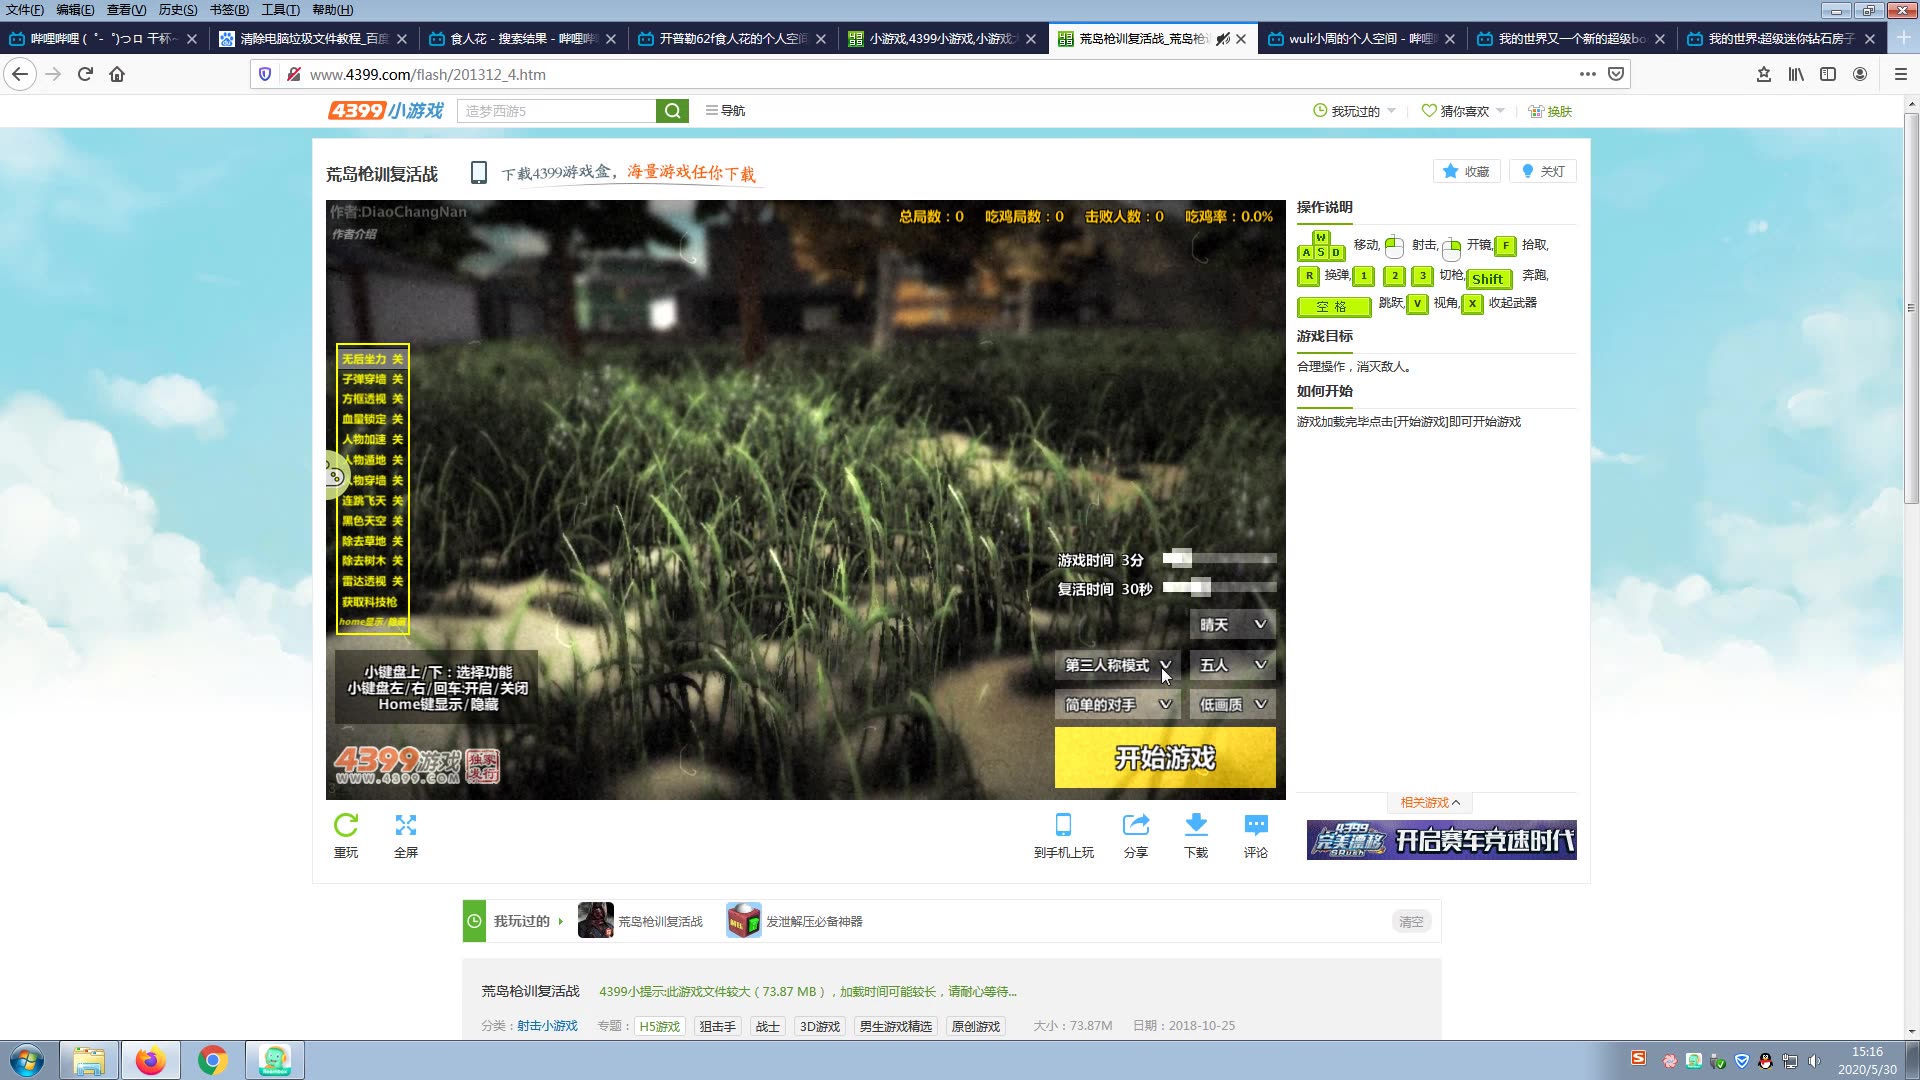Click the 清空 button in play history
Viewport: 1920px width, 1080px height.
coord(1411,922)
